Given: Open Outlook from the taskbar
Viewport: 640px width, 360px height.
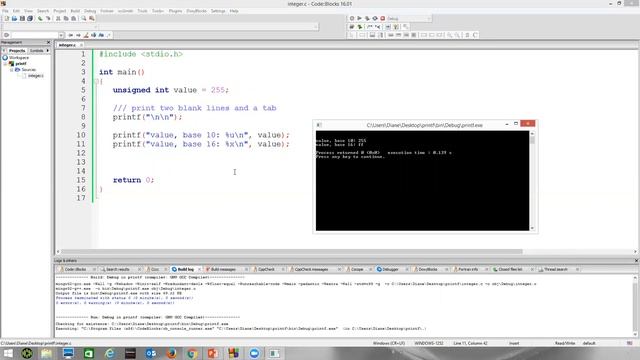Looking at the screenshot, I should [x=151, y=353].
